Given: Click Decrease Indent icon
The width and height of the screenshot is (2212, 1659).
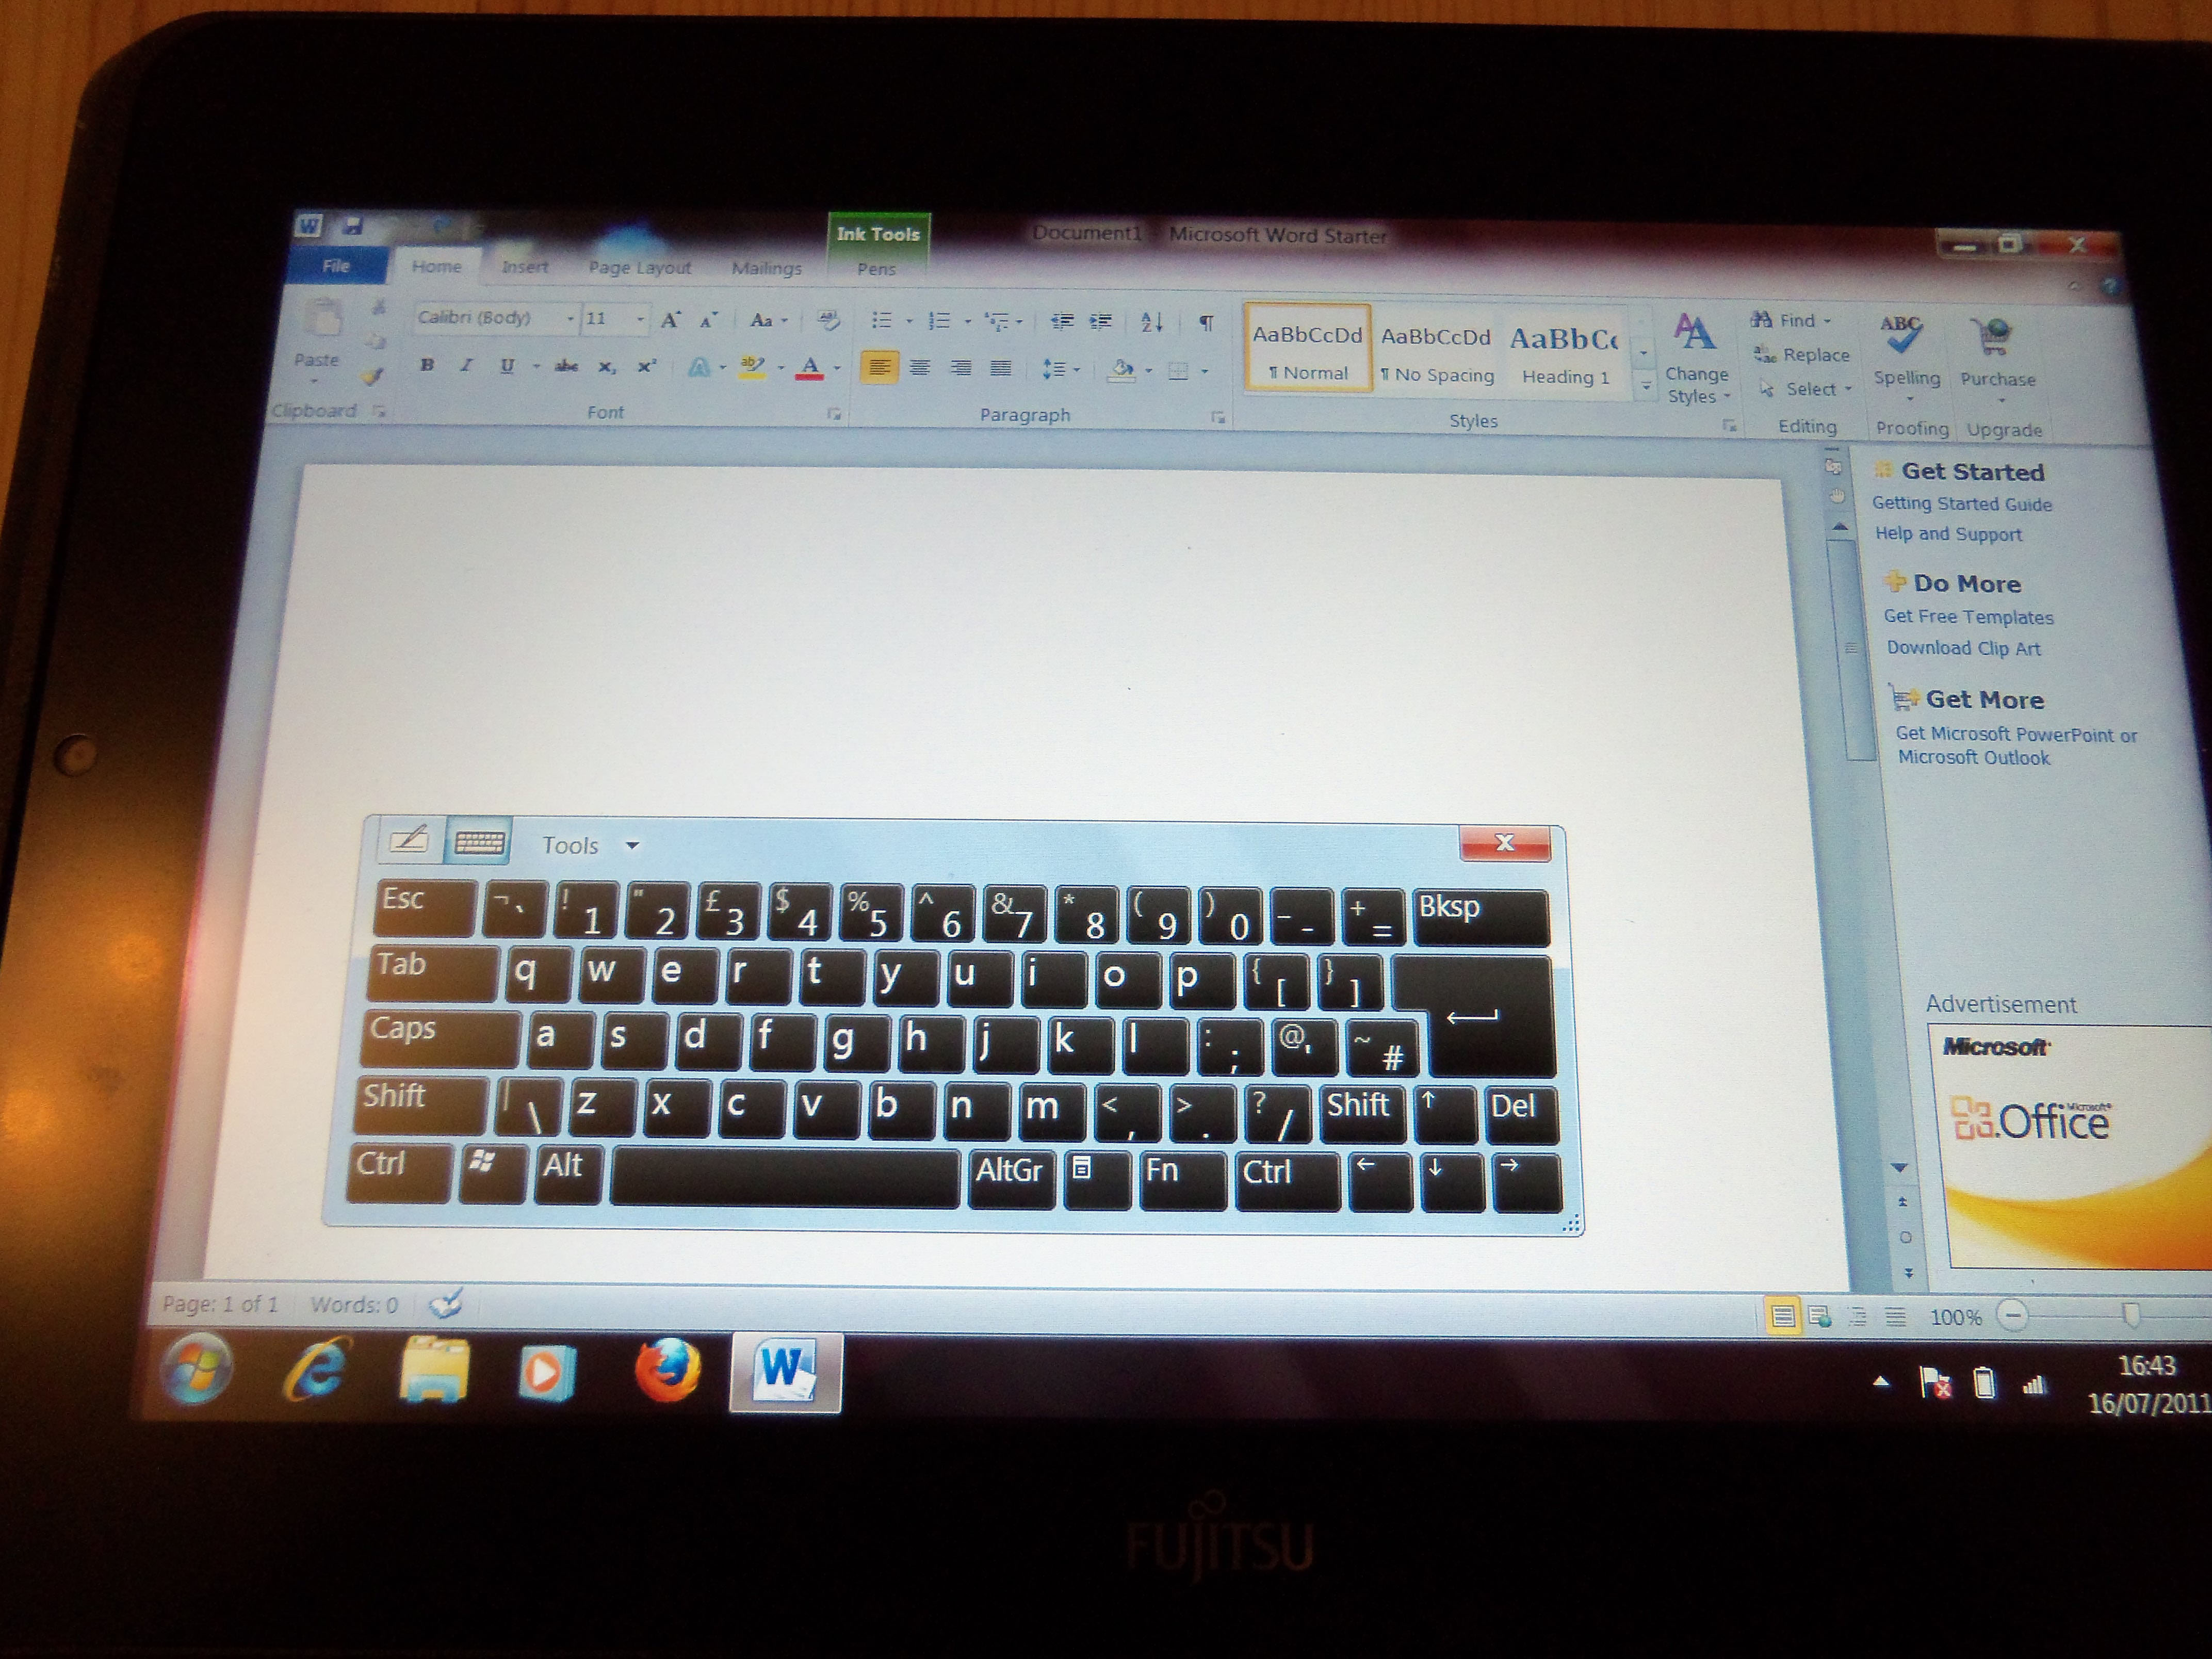Looking at the screenshot, I should [1062, 321].
